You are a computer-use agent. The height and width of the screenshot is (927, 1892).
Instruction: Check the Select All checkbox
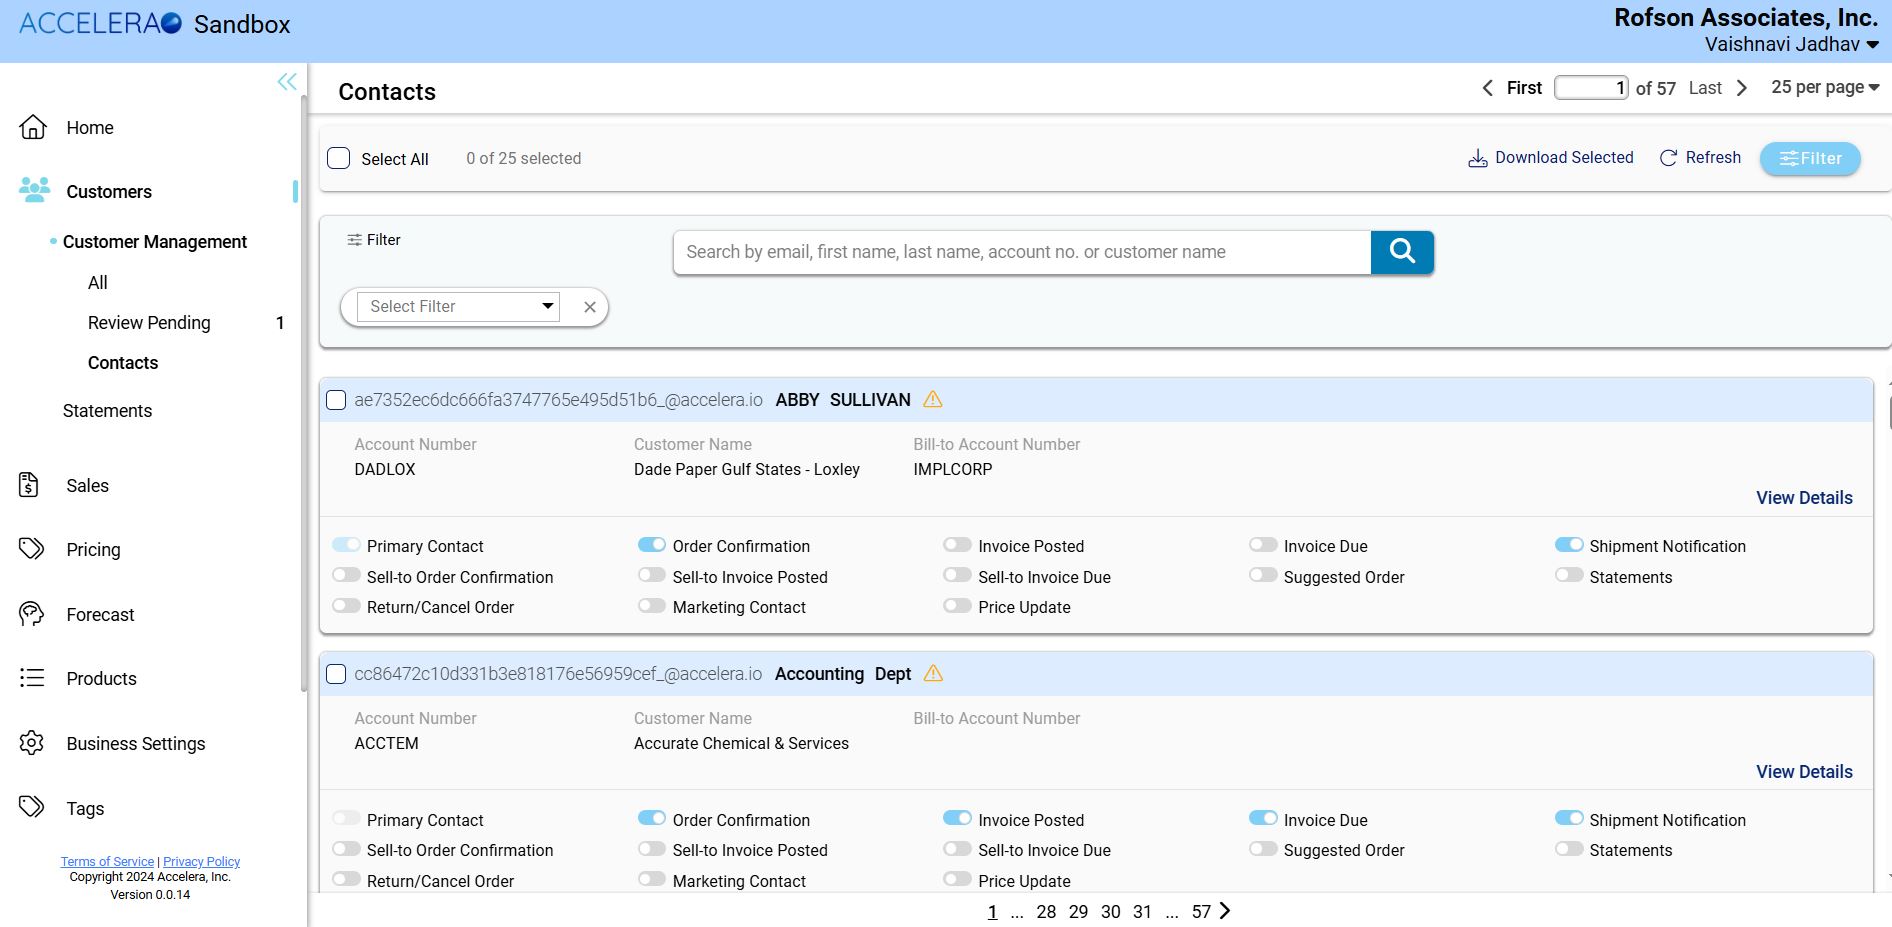point(339,159)
